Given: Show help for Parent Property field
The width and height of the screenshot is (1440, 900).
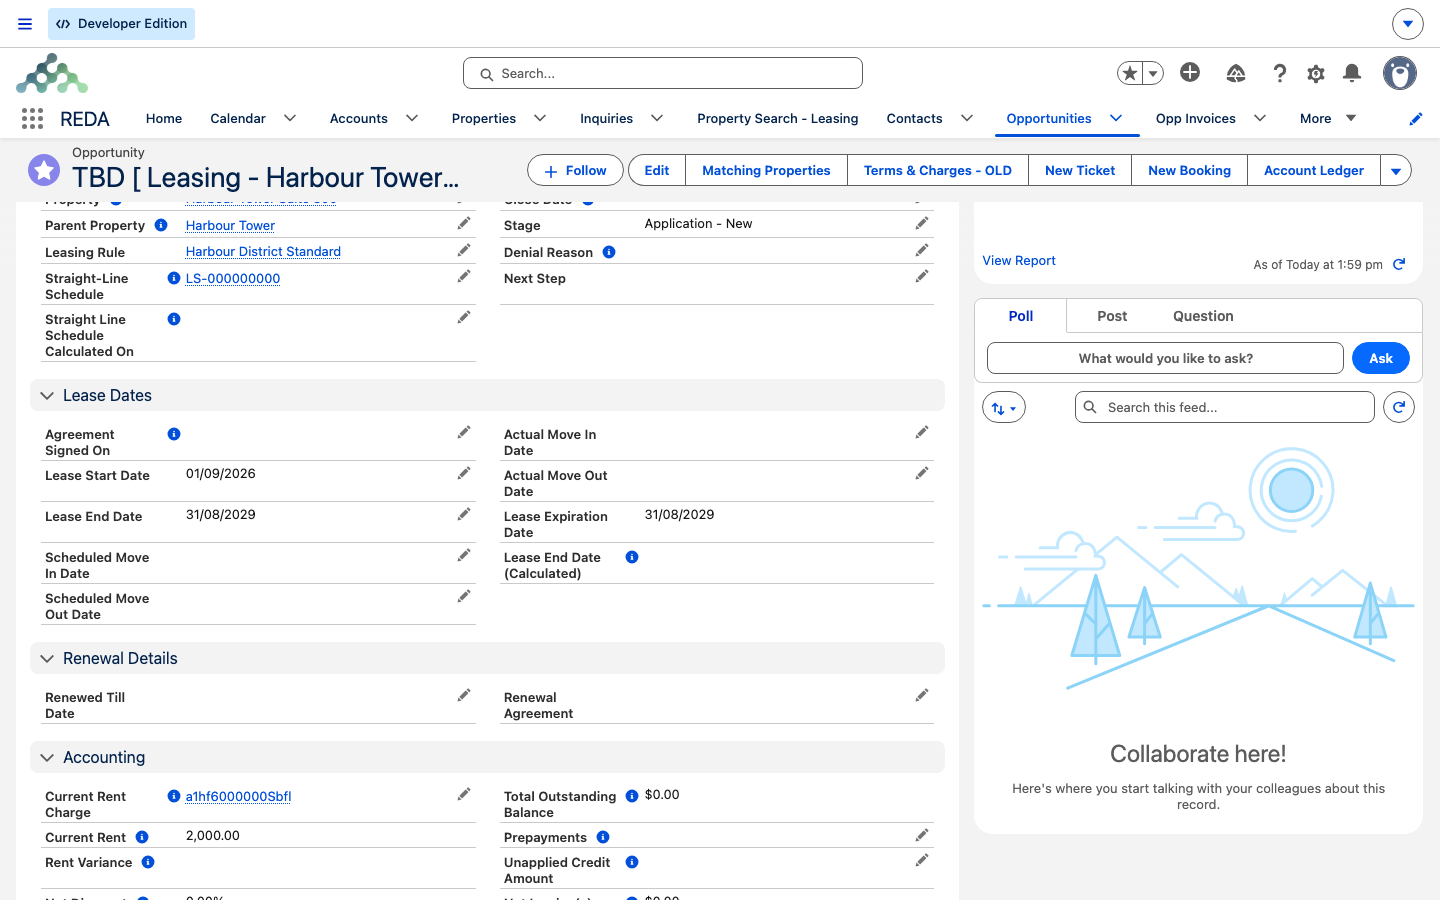Looking at the screenshot, I should 161,225.
